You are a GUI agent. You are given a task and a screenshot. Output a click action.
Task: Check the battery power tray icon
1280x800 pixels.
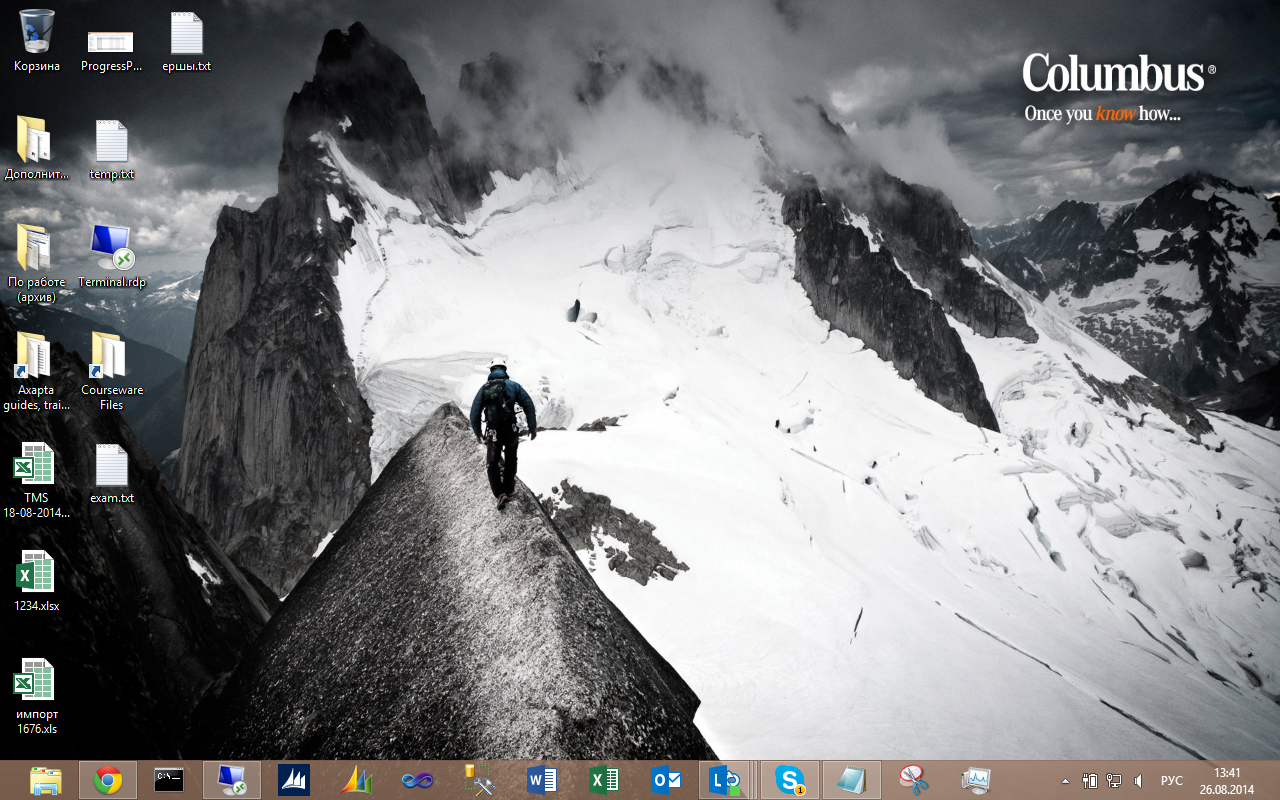[x=1090, y=781]
